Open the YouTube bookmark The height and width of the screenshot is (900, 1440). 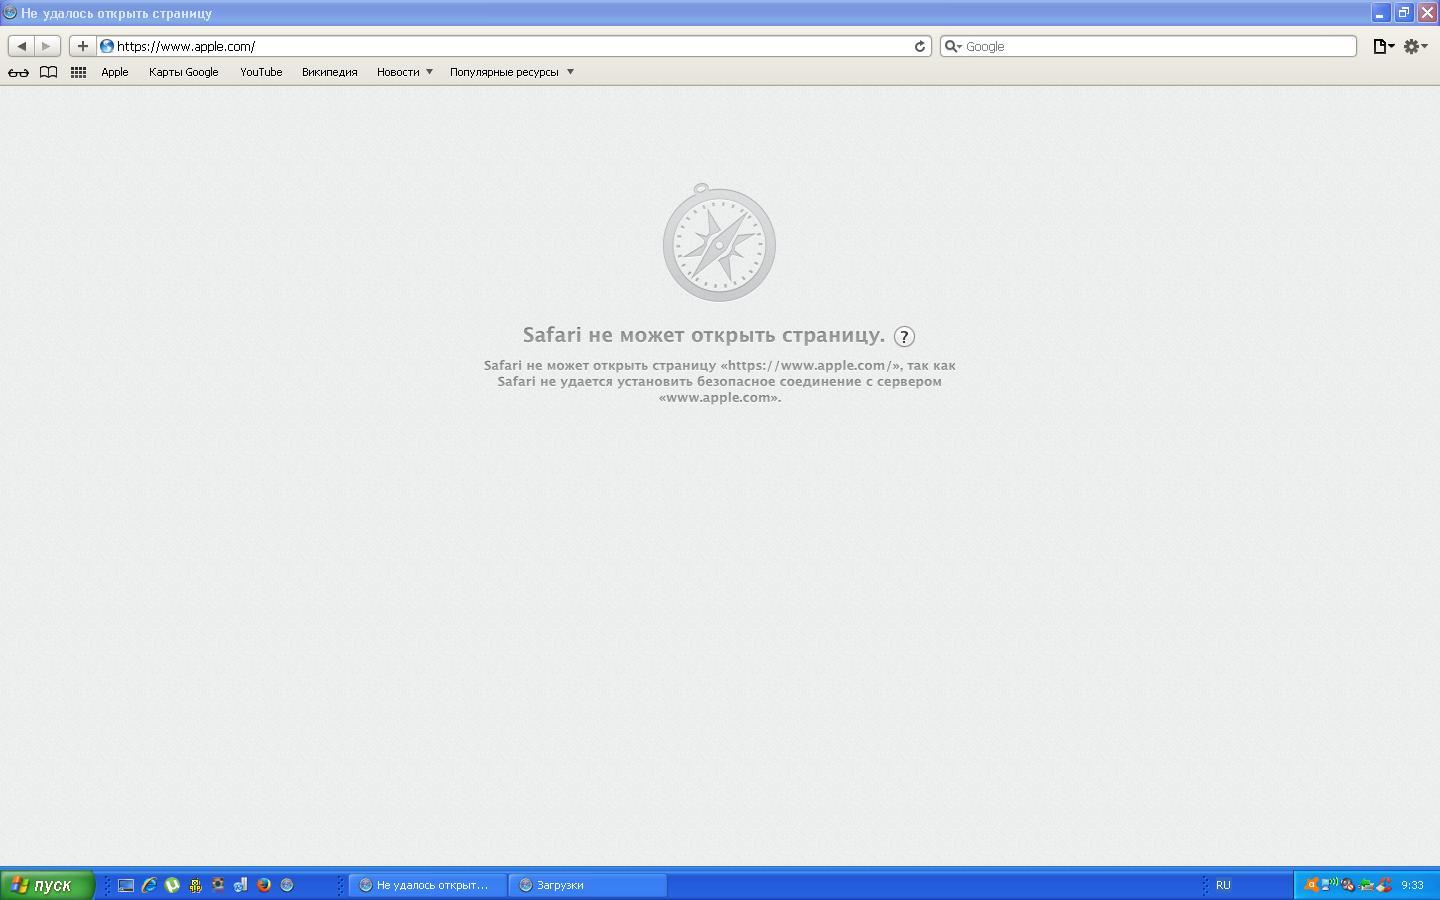(261, 72)
